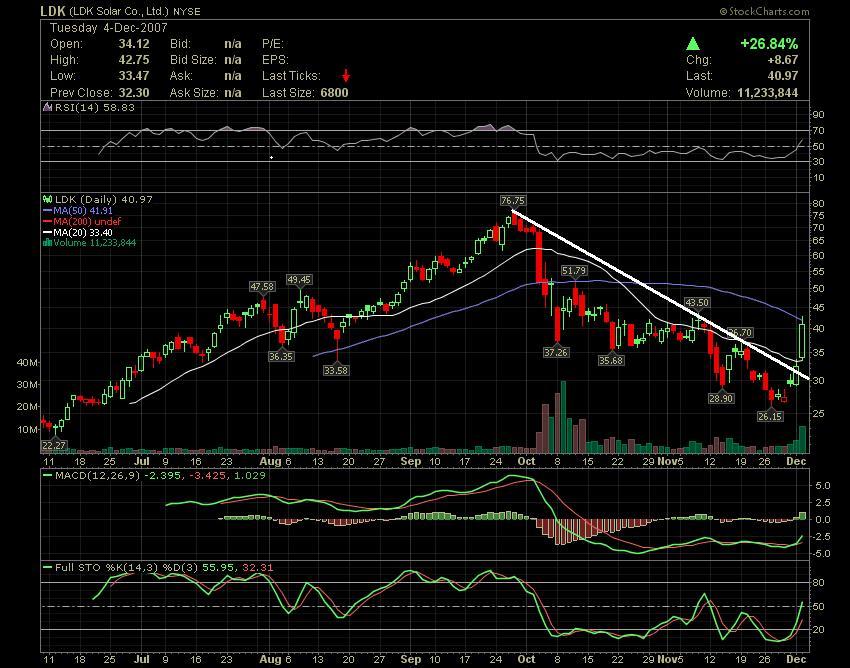Click the white MA(20) legend line swatch
850x668 pixels.
(x=48, y=232)
